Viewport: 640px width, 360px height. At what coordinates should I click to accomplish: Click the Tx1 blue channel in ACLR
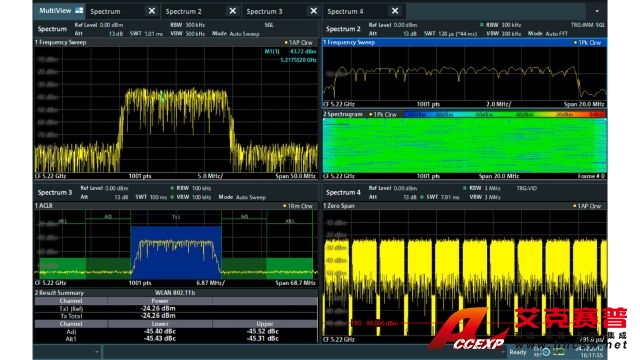pyautogui.click(x=176, y=252)
